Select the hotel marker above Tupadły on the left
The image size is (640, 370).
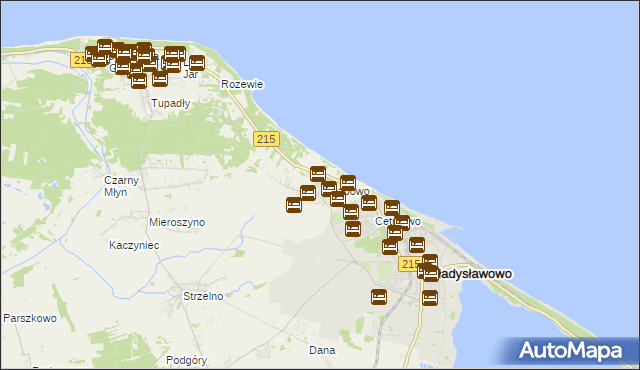tap(139, 81)
